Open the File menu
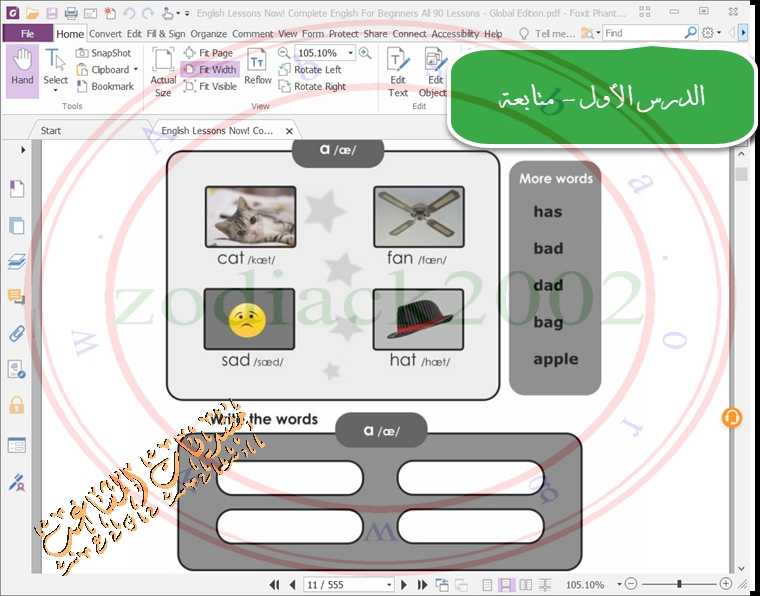The height and width of the screenshot is (596, 760). click(28, 33)
